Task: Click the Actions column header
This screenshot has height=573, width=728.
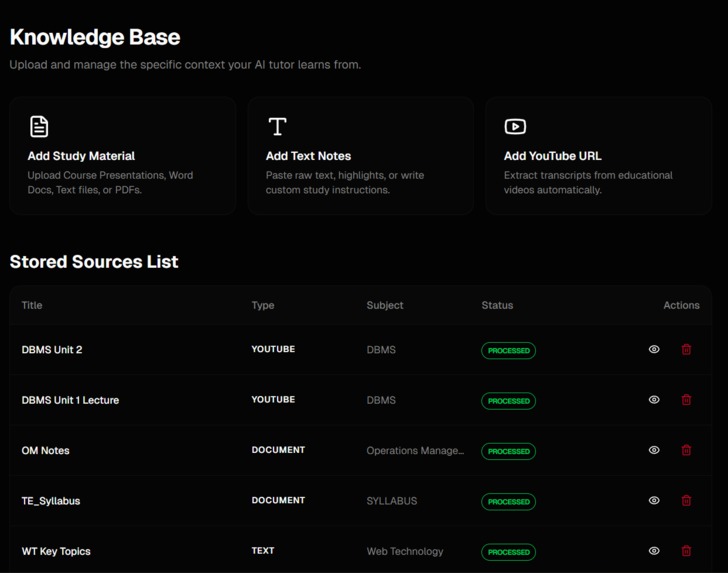Action: pos(681,305)
